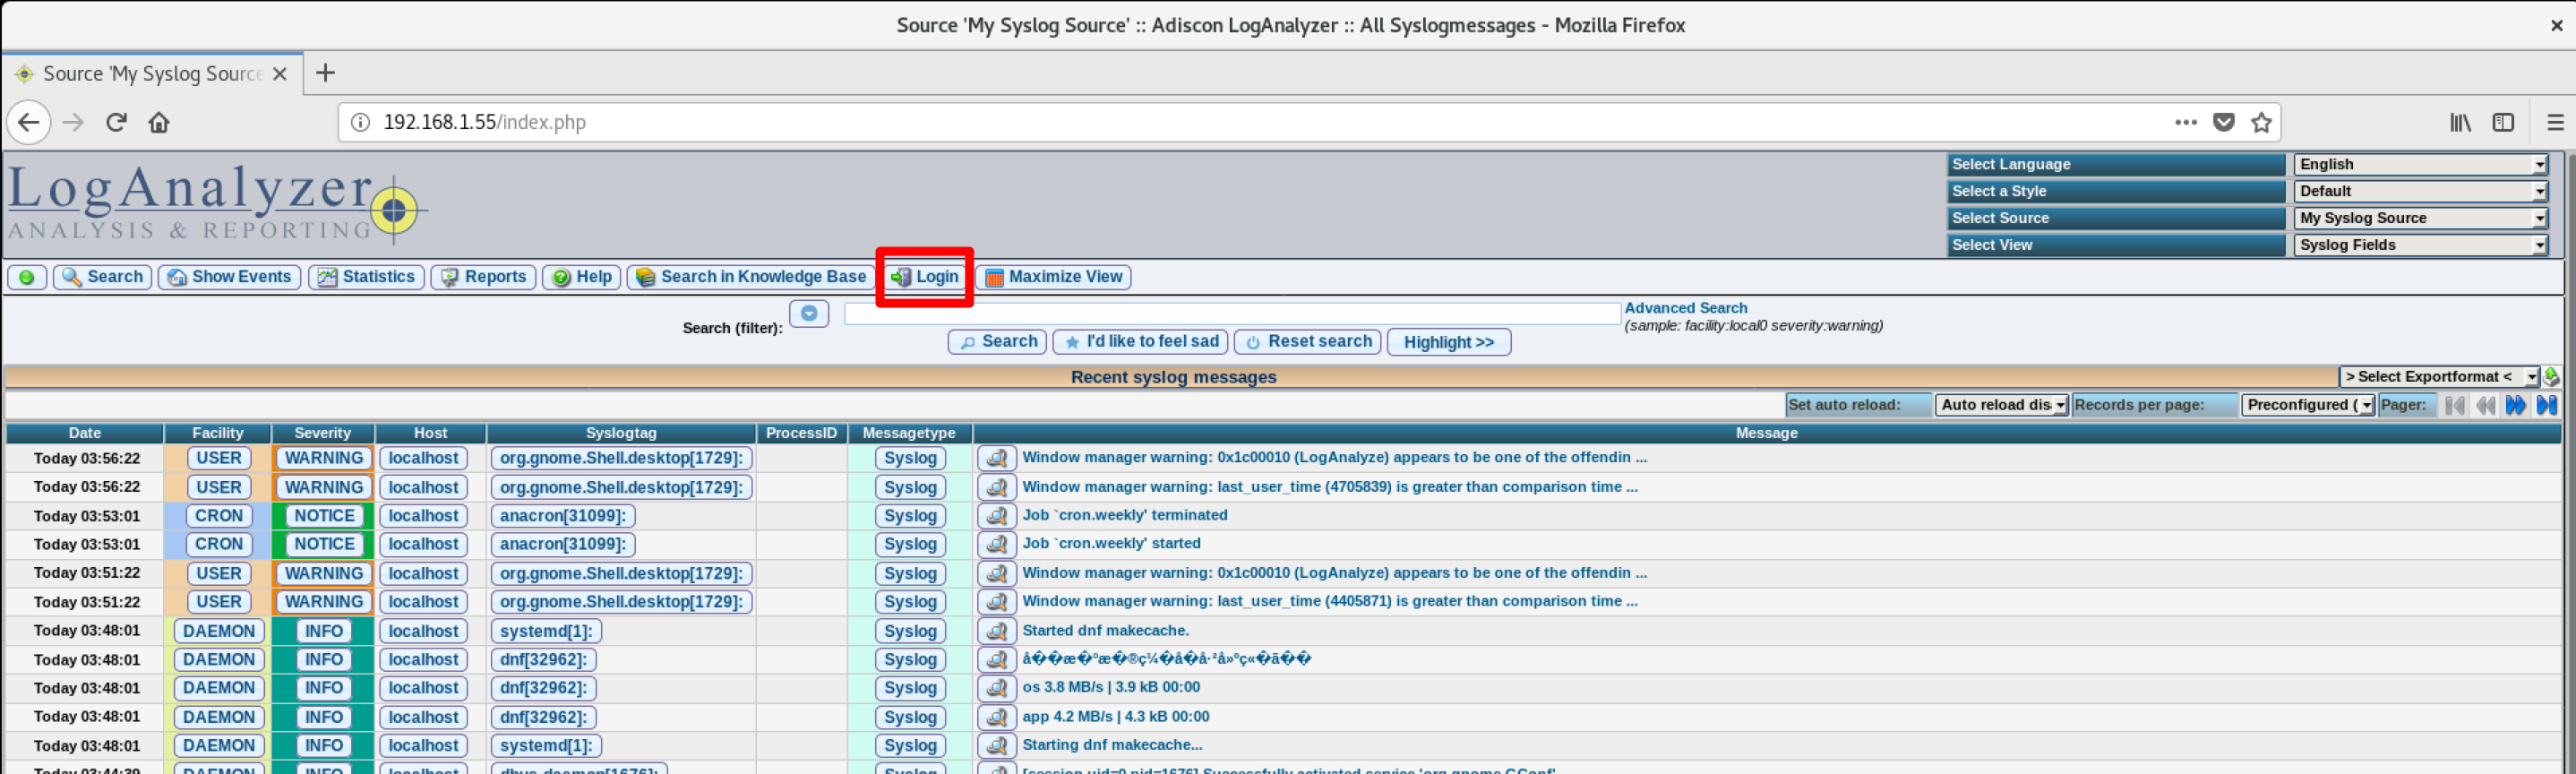This screenshot has height=774, width=2576.
Task: Click the export download icon beside Exportformat
Action: (x=2551, y=377)
